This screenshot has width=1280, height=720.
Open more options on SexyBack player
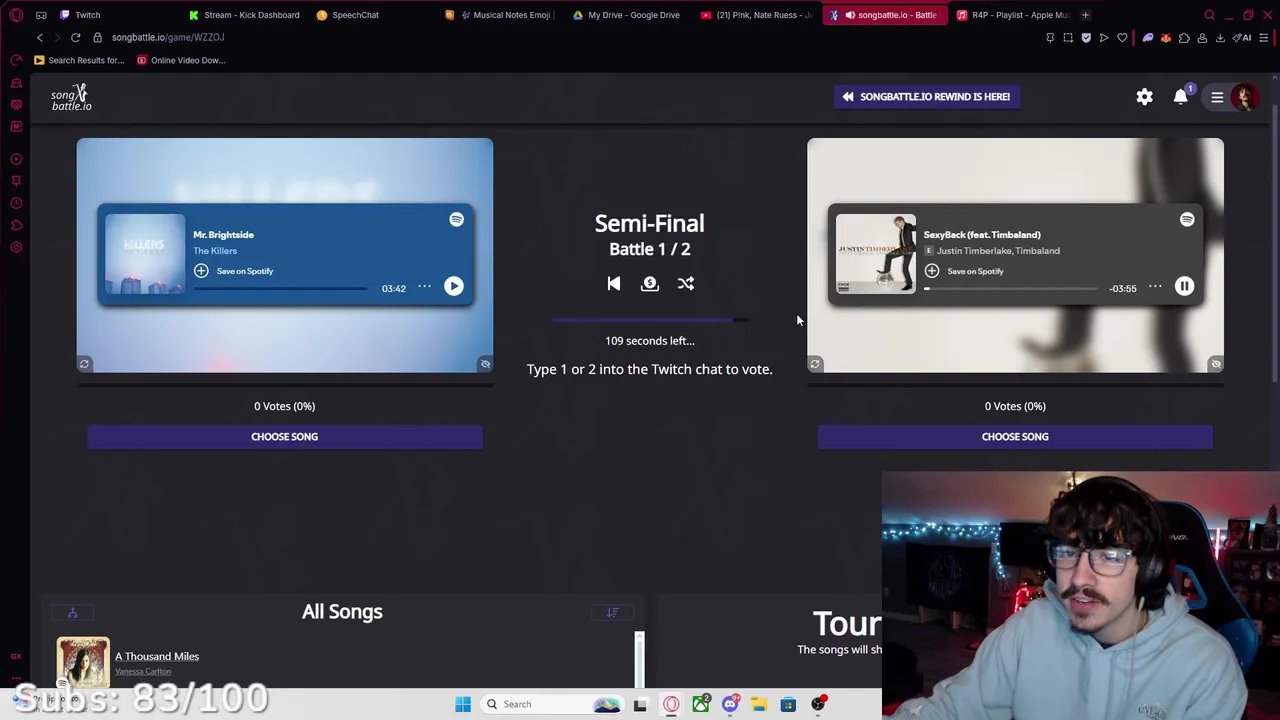(x=1155, y=287)
